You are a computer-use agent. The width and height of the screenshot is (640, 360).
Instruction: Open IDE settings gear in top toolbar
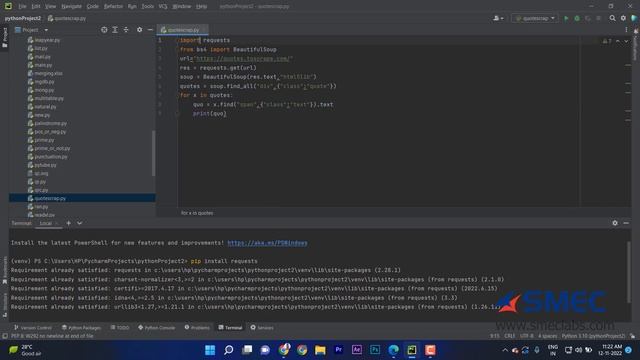[x=623, y=18]
